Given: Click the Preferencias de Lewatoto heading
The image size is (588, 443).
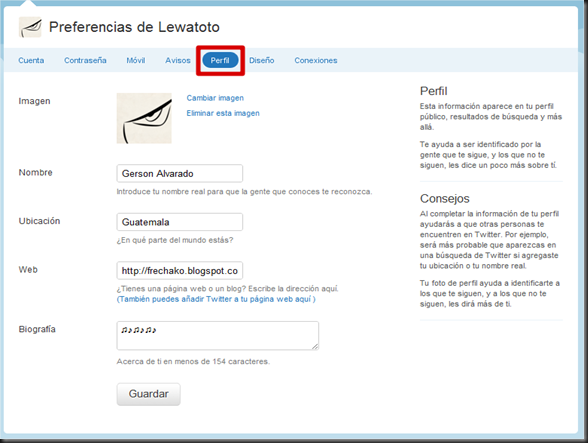Looking at the screenshot, I should coord(134,27).
